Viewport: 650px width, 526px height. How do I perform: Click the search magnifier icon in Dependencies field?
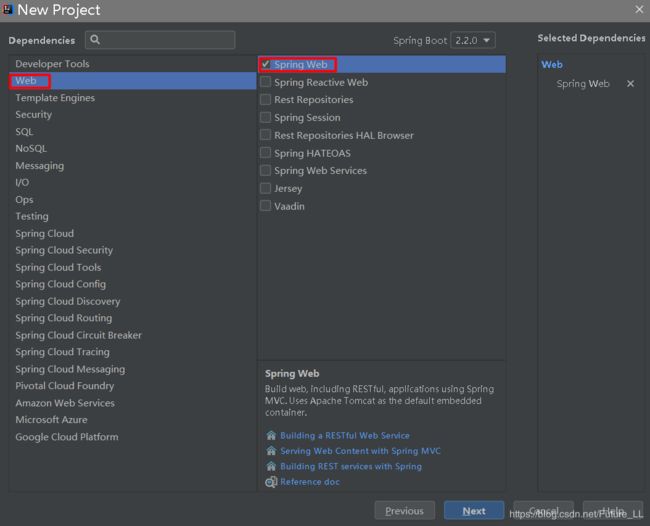[x=95, y=39]
